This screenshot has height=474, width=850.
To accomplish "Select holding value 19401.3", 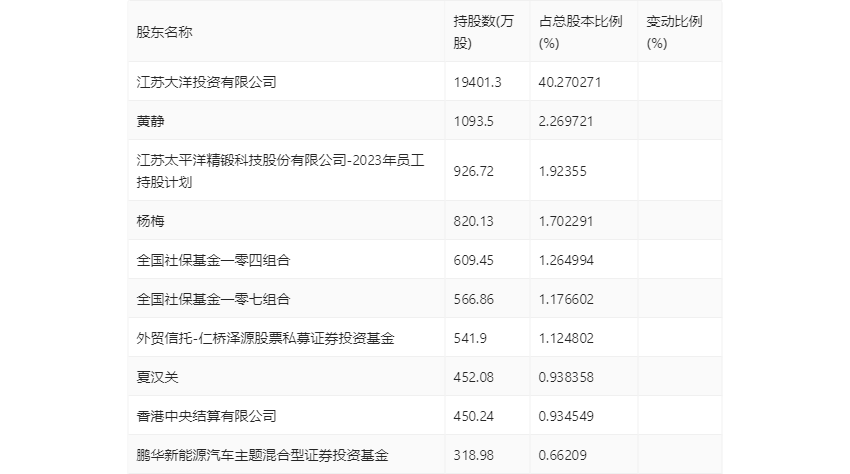I will click(x=478, y=82).
